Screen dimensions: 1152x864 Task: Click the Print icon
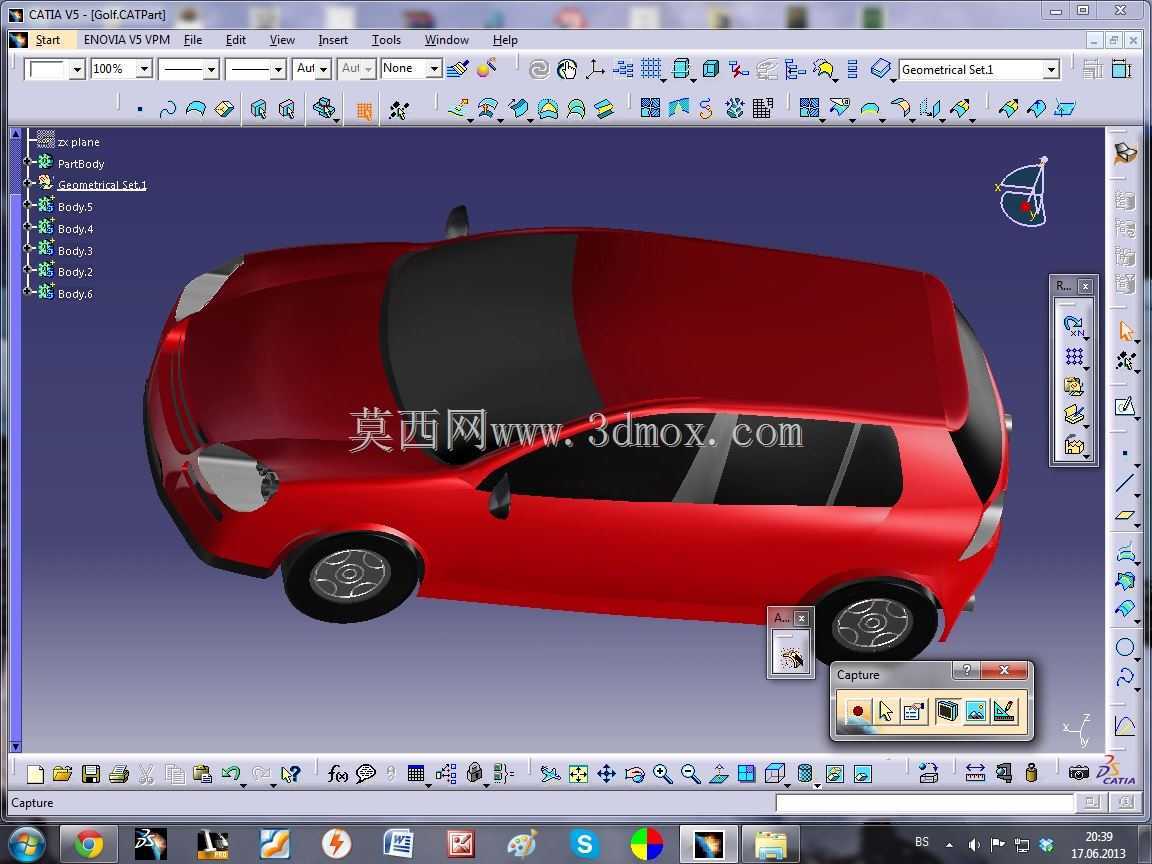[118, 774]
